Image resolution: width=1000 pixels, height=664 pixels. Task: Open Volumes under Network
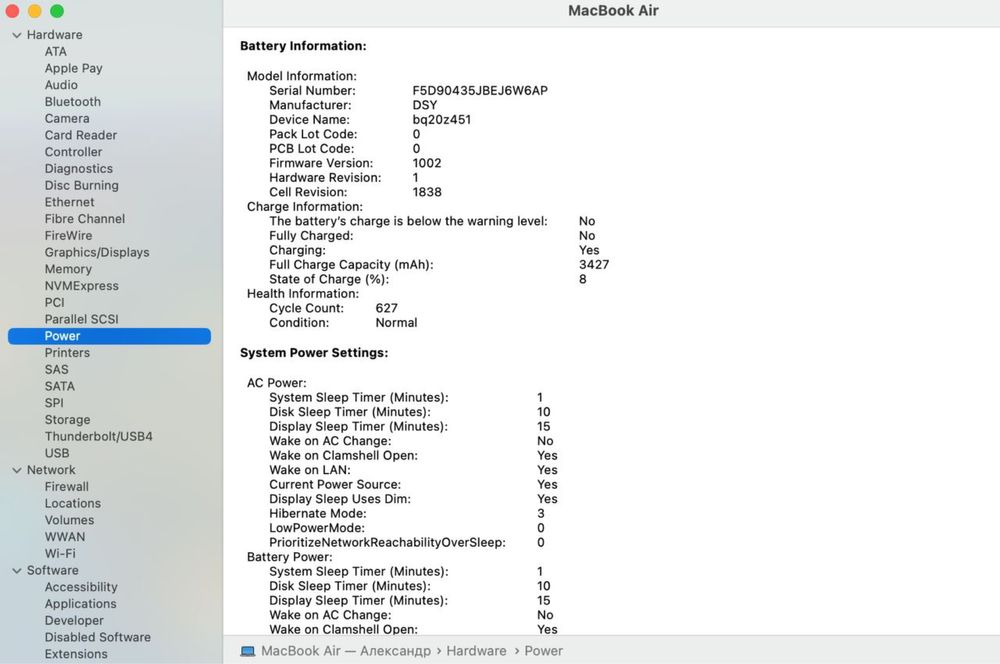69,520
